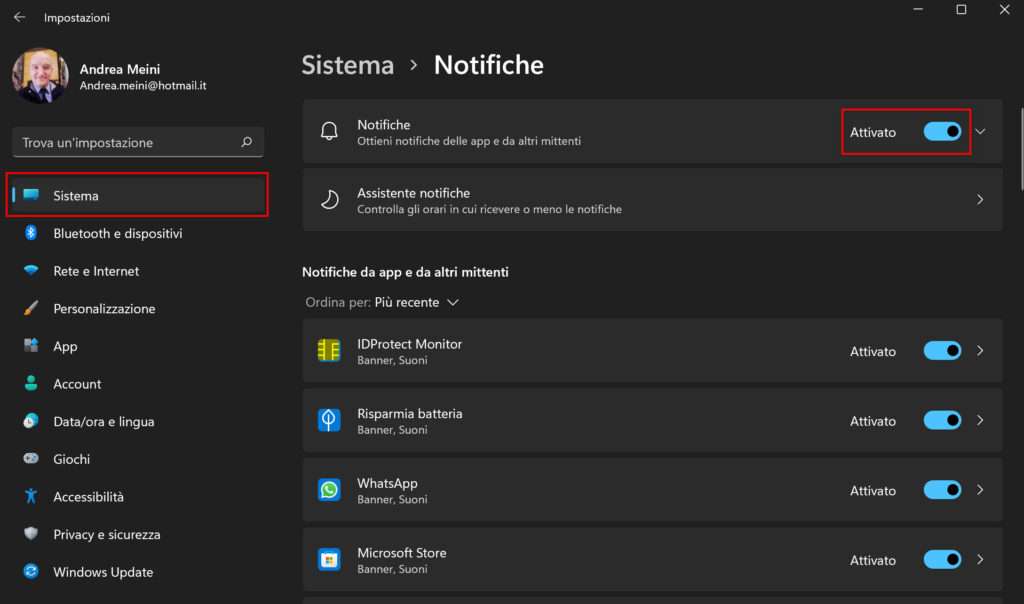Click the Risparmia batteria app icon
The image size is (1024, 604).
[x=328, y=420]
